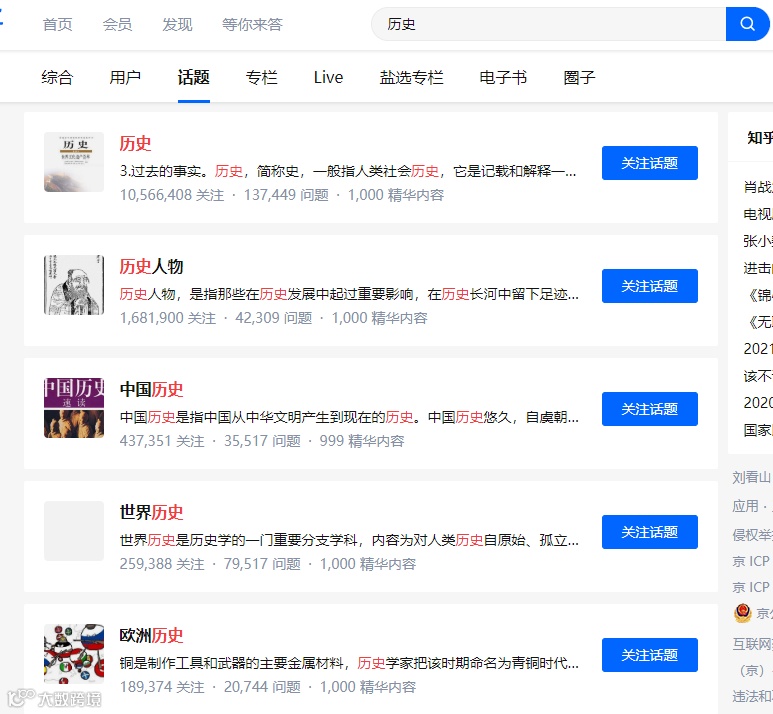Click the 历史人物 topic description text
The height and width of the screenshot is (714, 773).
tap(349, 294)
